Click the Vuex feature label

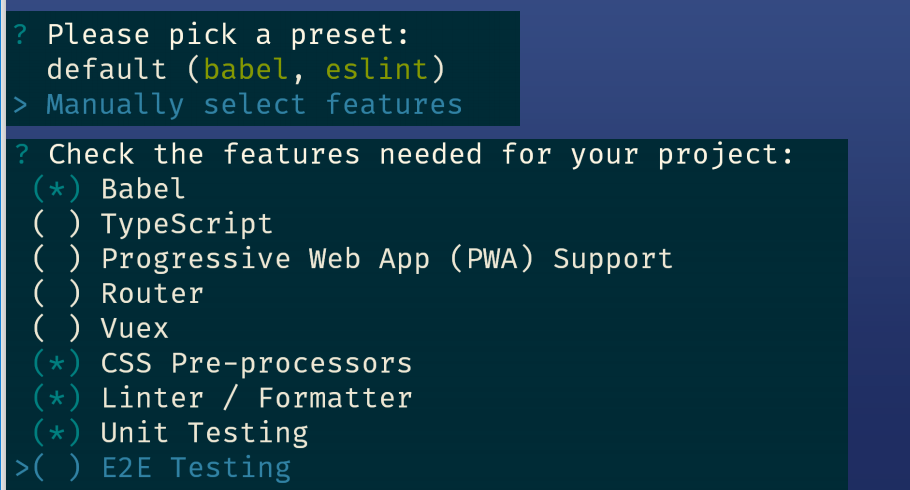[135, 328]
